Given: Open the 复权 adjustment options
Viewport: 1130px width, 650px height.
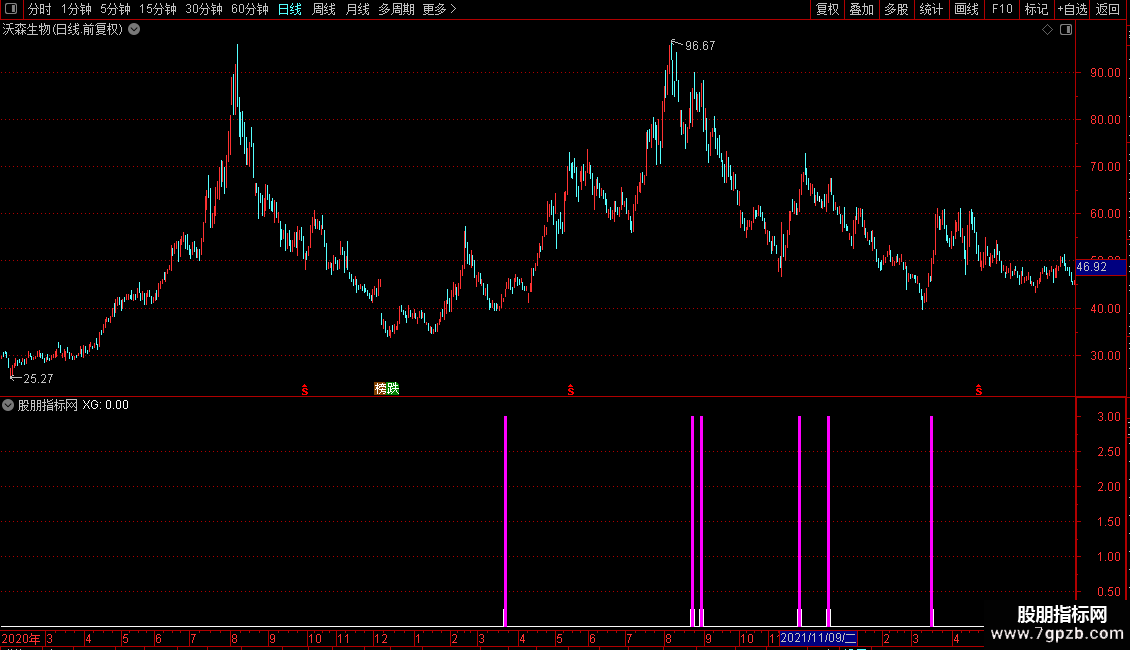Looking at the screenshot, I should click(x=827, y=9).
